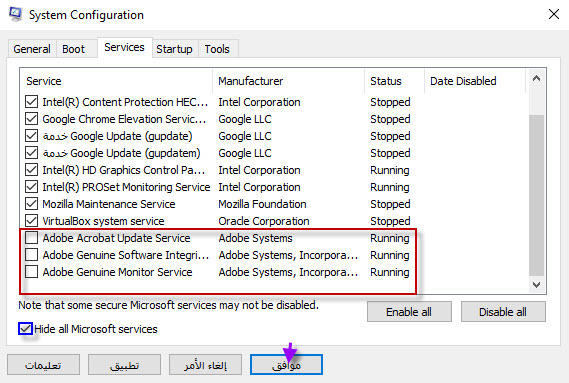Click the services list scroll down arrow
Image resolution: width=569 pixels, height=383 pixels.
point(536,285)
